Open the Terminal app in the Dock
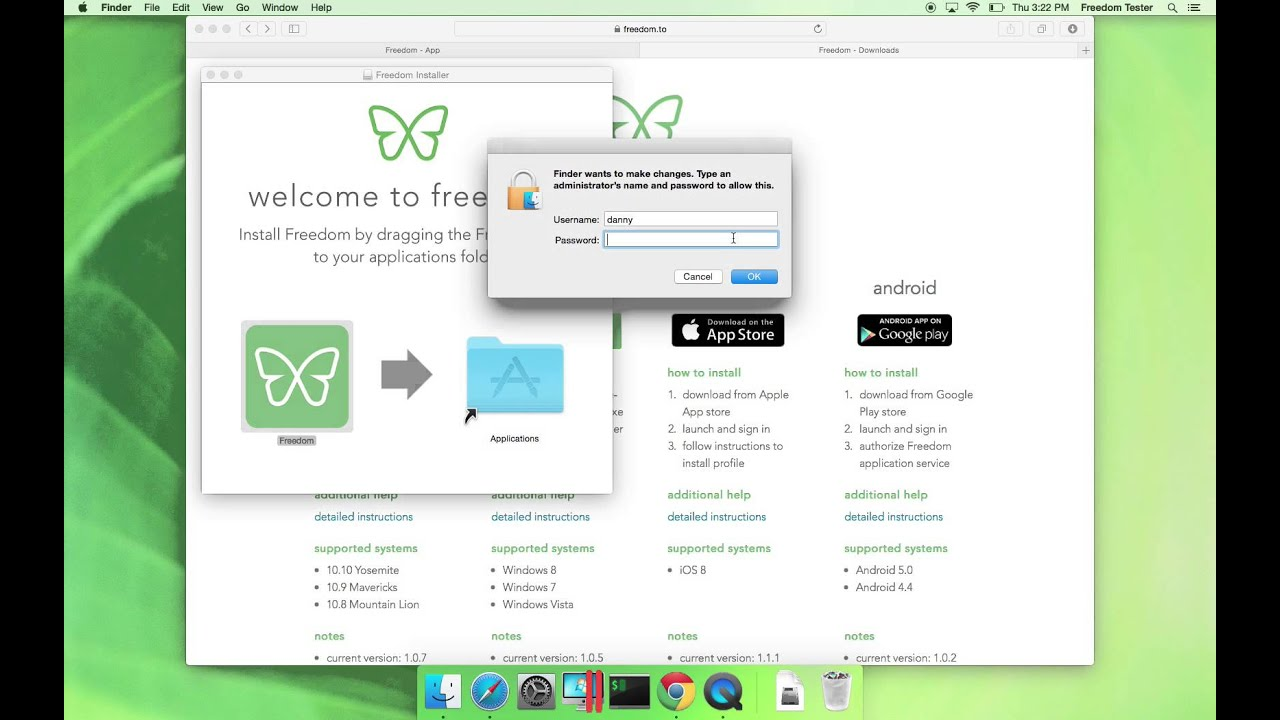This screenshot has width=1280, height=720. coord(629,692)
